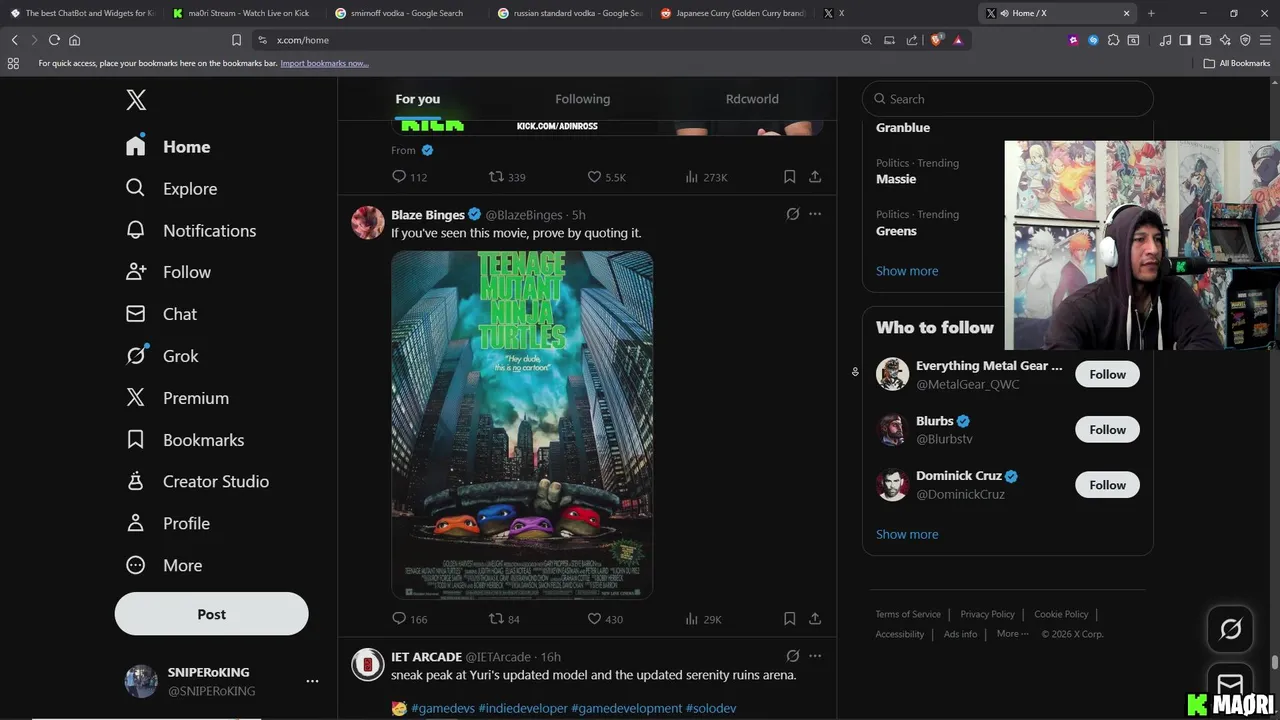Image resolution: width=1280 pixels, height=720 pixels.
Task: Open Blaze Binges profile avatar
Action: tap(368, 223)
